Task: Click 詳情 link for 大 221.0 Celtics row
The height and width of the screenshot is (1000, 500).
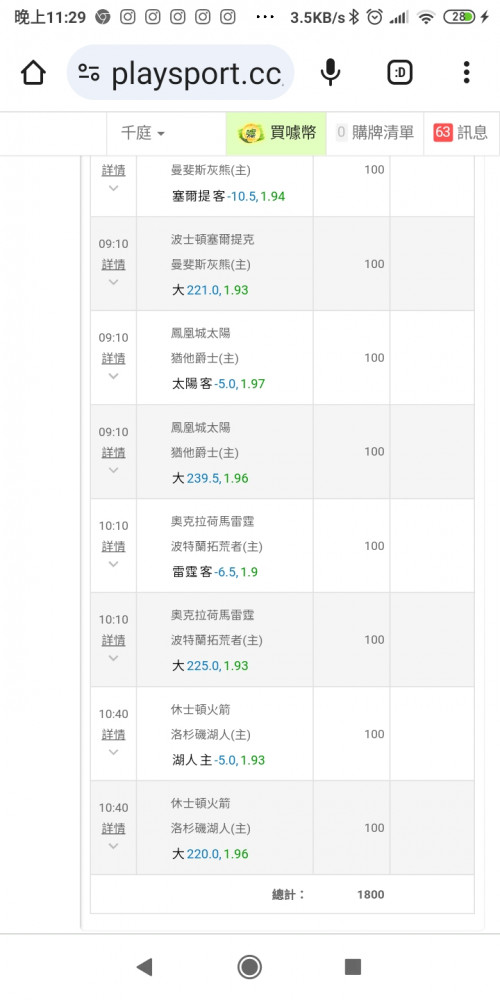Action: click(x=114, y=265)
